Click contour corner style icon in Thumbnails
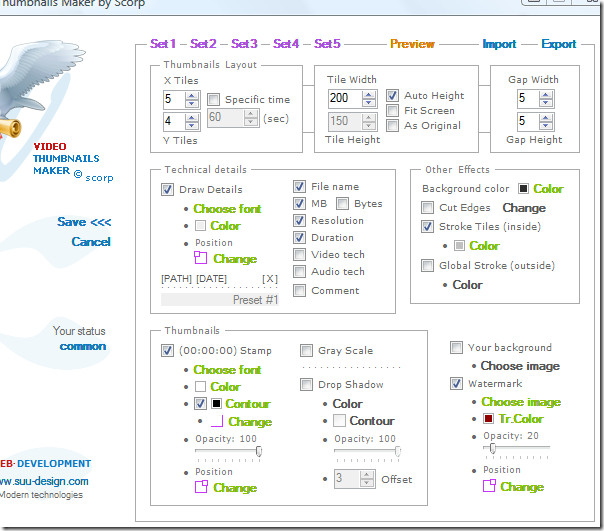The width and height of the screenshot is (604, 531). click(217, 421)
